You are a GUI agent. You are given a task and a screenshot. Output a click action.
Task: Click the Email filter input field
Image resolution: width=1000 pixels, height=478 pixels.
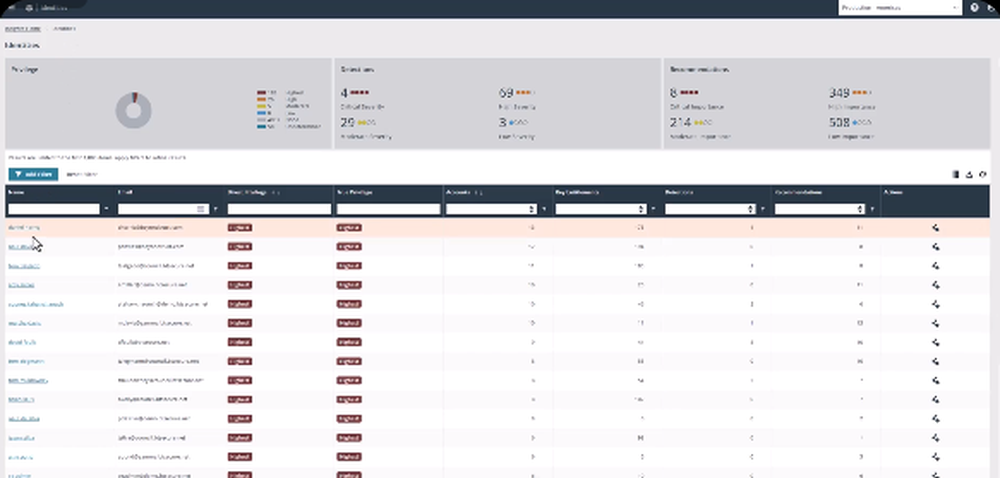point(163,209)
